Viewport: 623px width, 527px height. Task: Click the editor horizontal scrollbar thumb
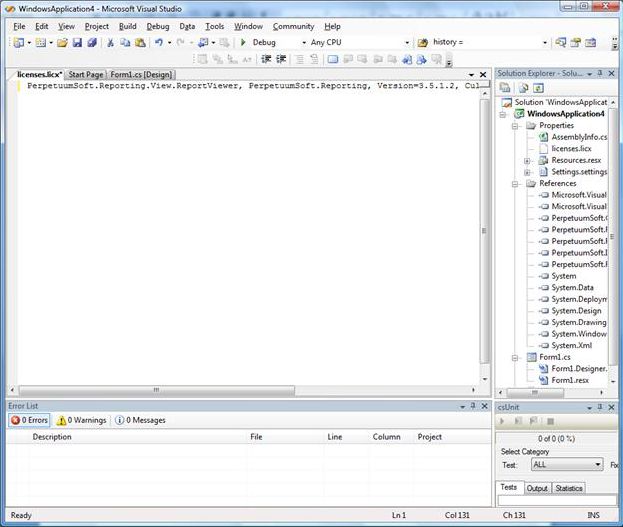157,390
